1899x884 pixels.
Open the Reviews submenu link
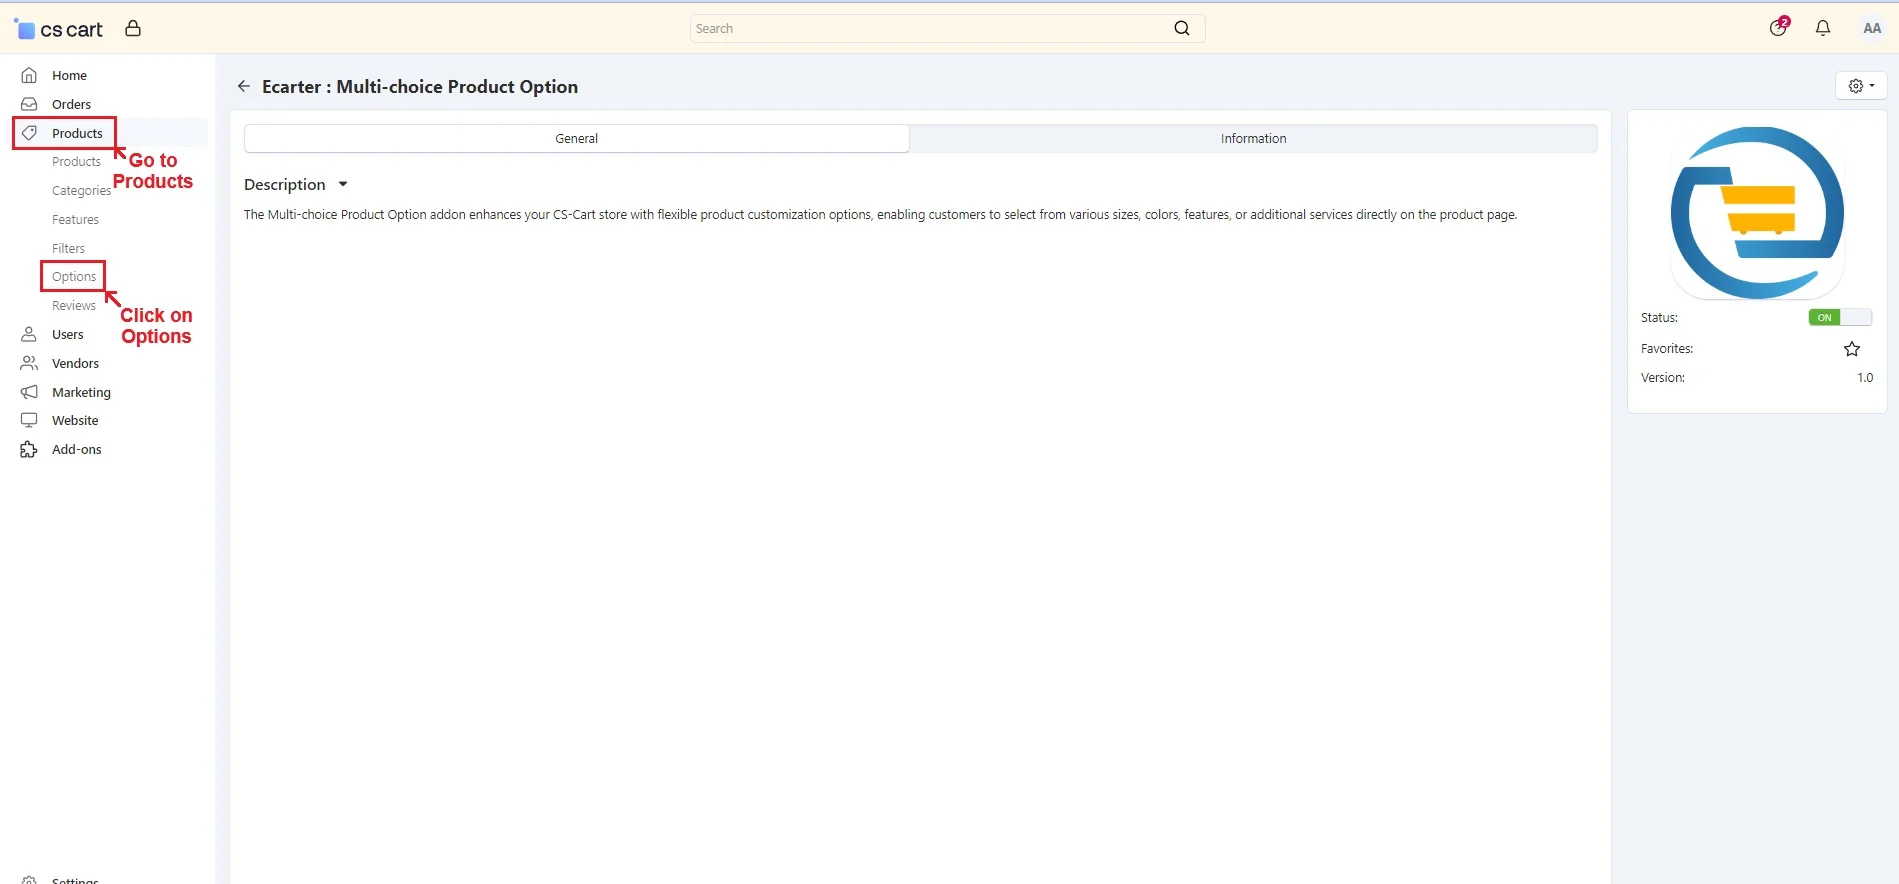[74, 305]
